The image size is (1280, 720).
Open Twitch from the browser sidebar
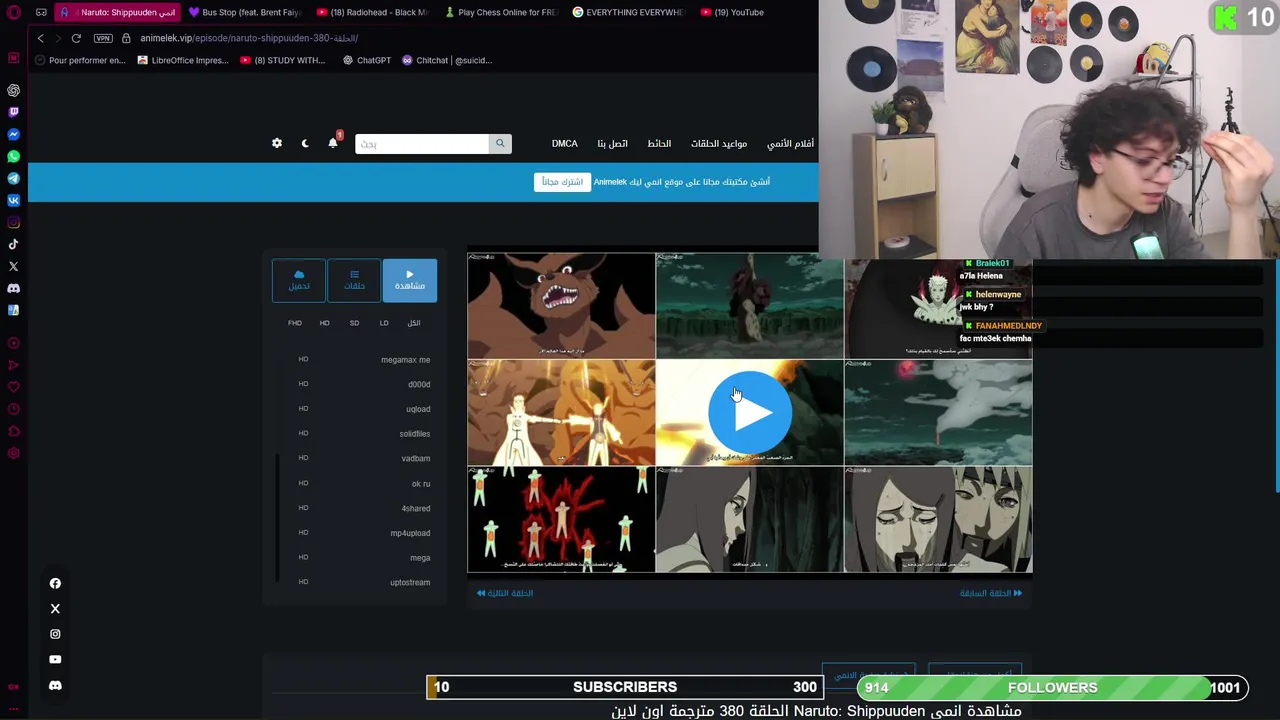(x=14, y=112)
